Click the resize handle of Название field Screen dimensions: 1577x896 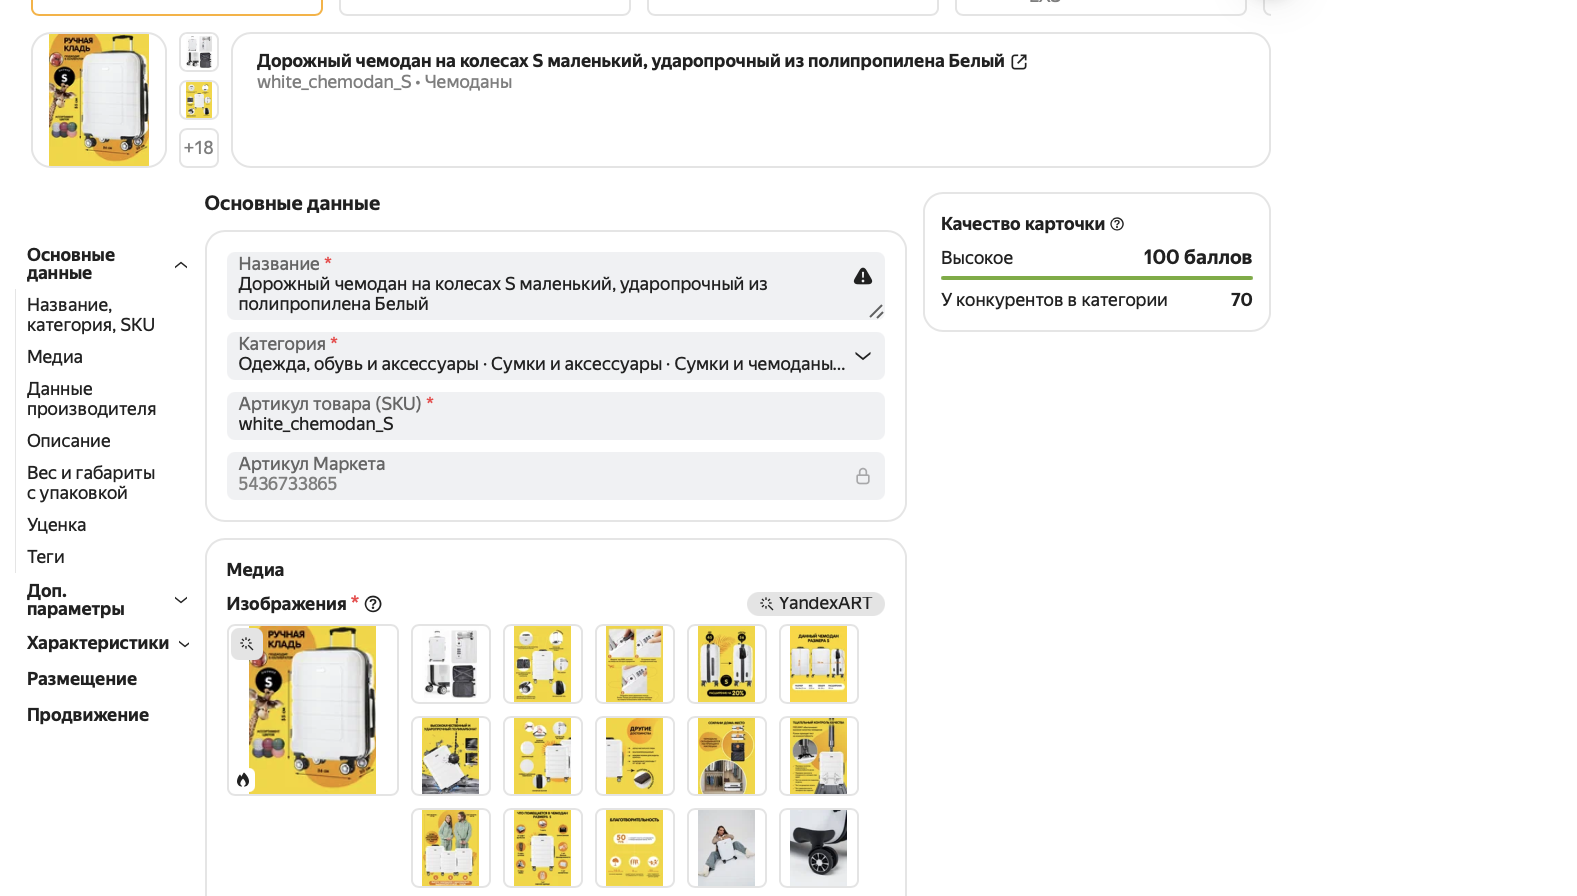coord(876,312)
